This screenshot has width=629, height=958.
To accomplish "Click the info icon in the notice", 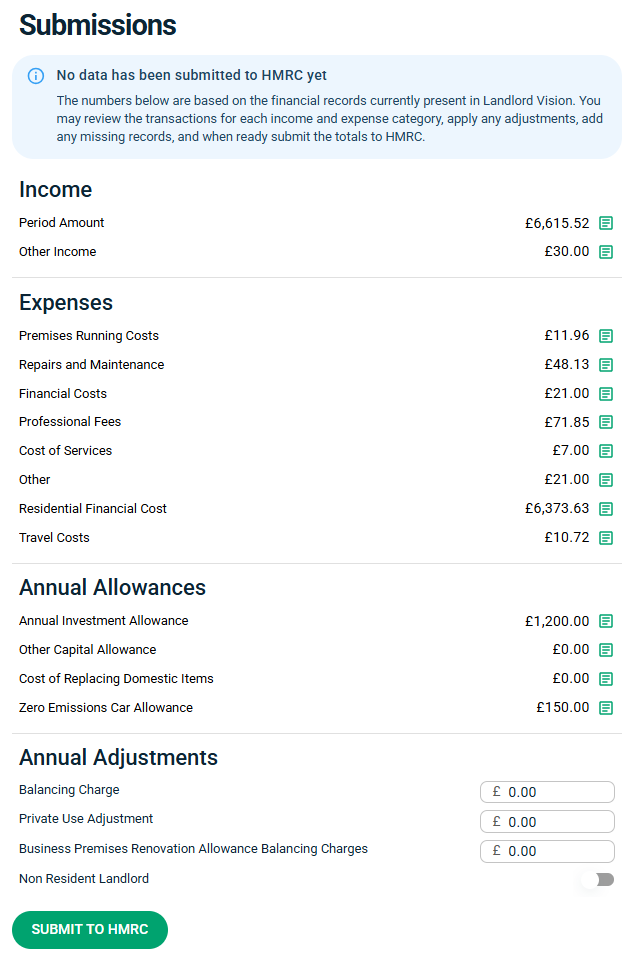I will coord(36,76).
